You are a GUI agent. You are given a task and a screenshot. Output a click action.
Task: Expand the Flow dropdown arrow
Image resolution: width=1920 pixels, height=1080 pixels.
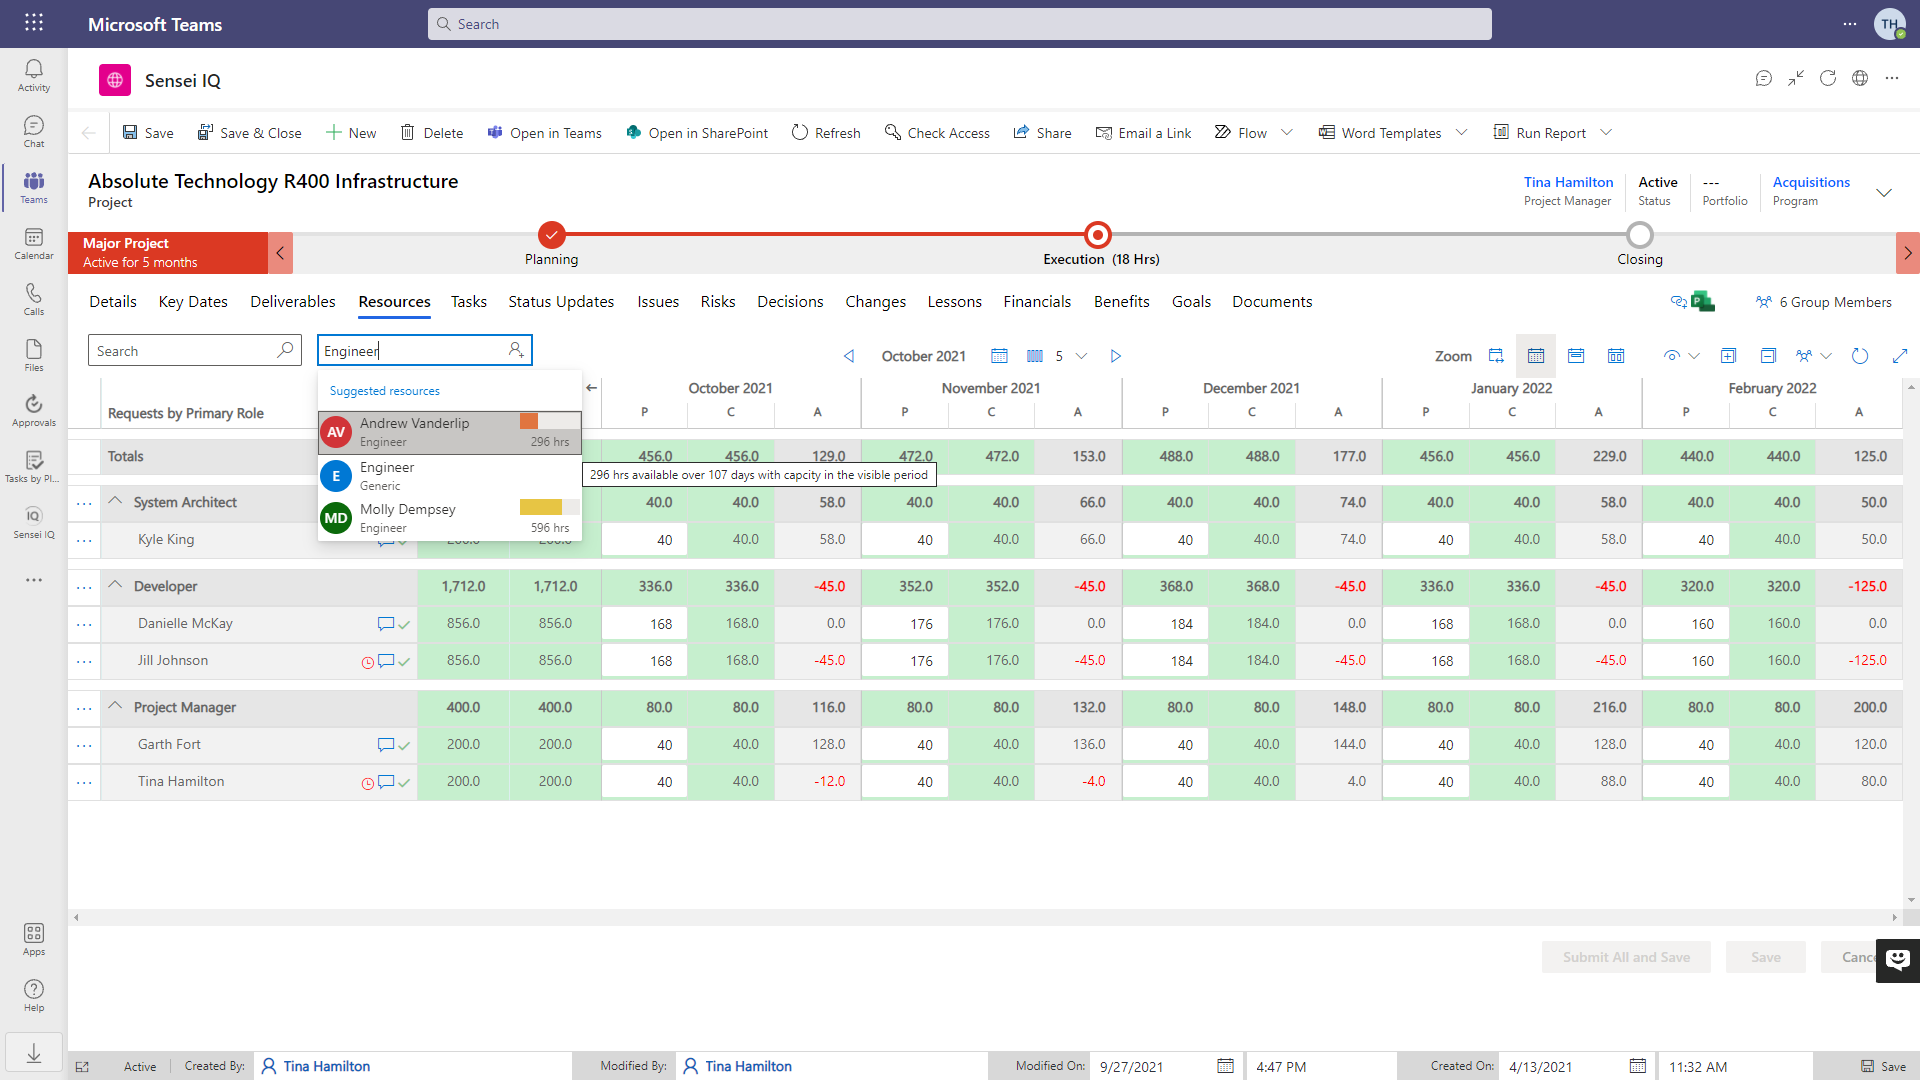(1287, 132)
